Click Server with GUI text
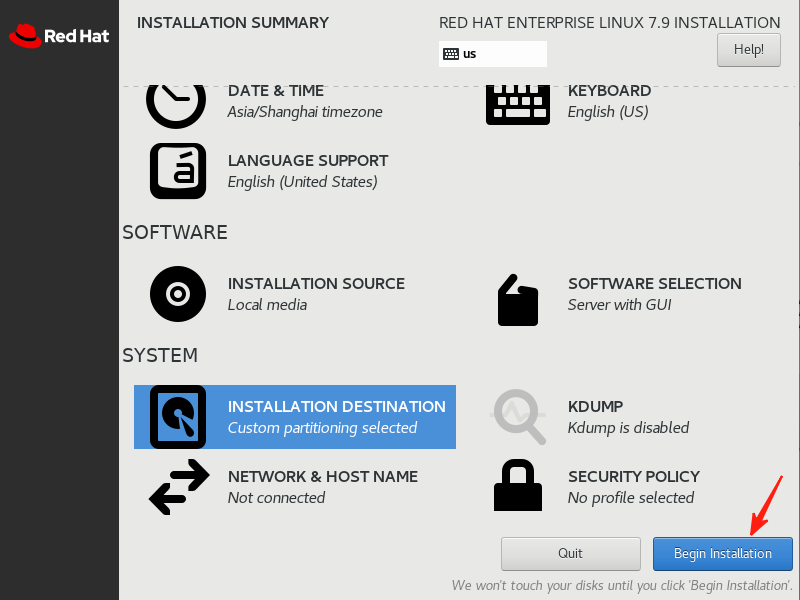The width and height of the screenshot is (800, 600). coord(619,305)
